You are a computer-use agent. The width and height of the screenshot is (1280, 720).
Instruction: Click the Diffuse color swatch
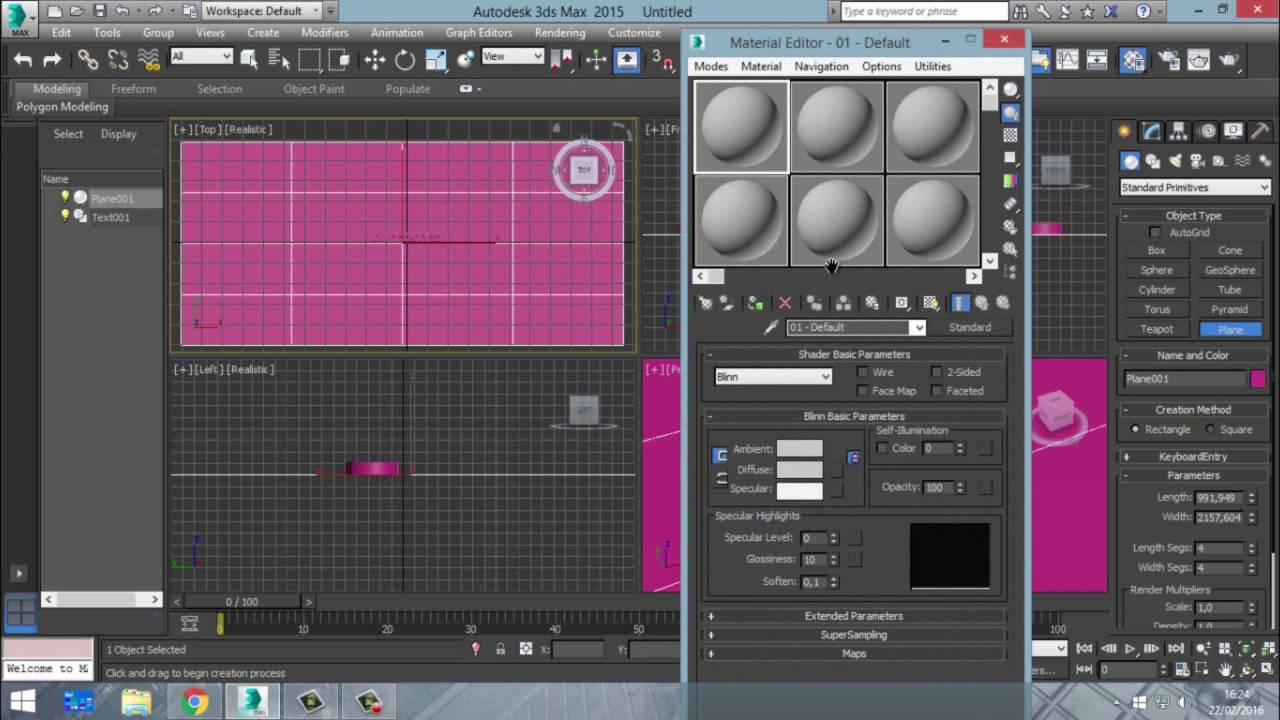coord(800,469)
